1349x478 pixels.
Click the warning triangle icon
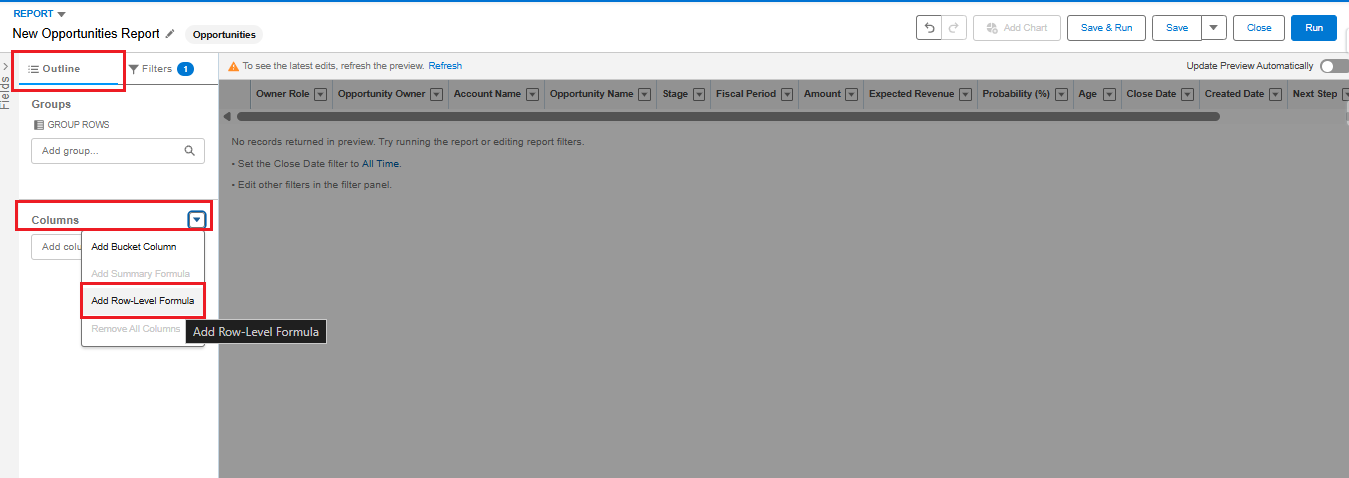coord(233,66)
